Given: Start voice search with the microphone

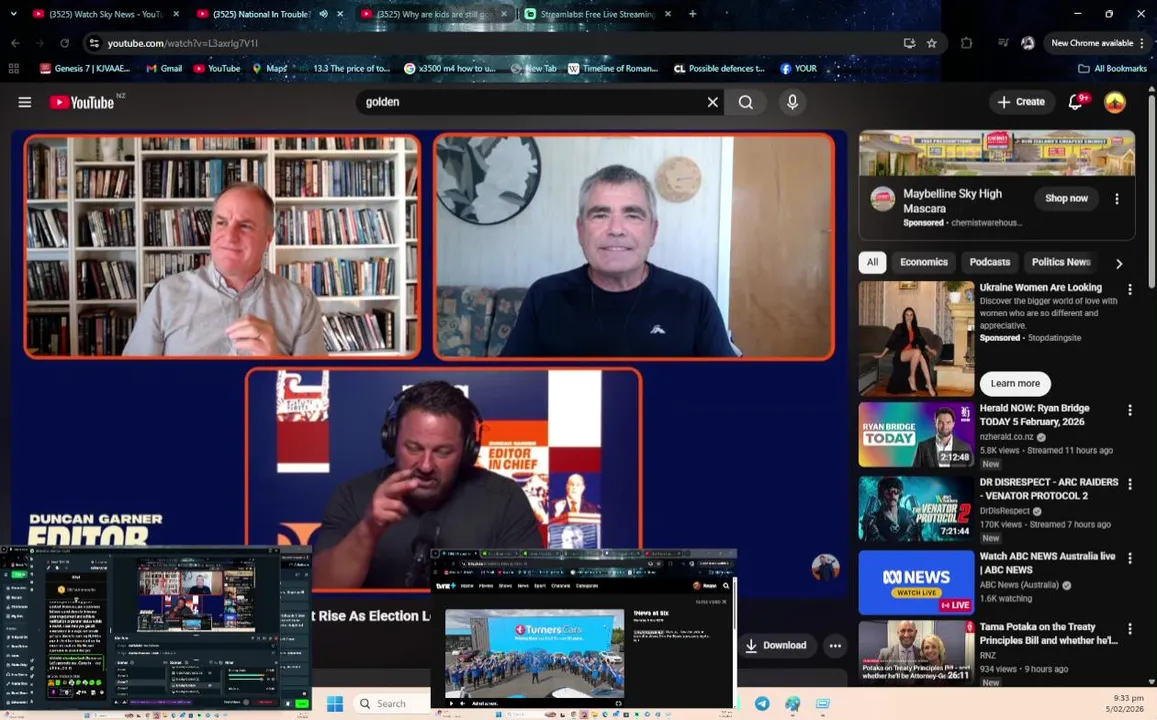Looking at the screenshot, I should [792, 102].
